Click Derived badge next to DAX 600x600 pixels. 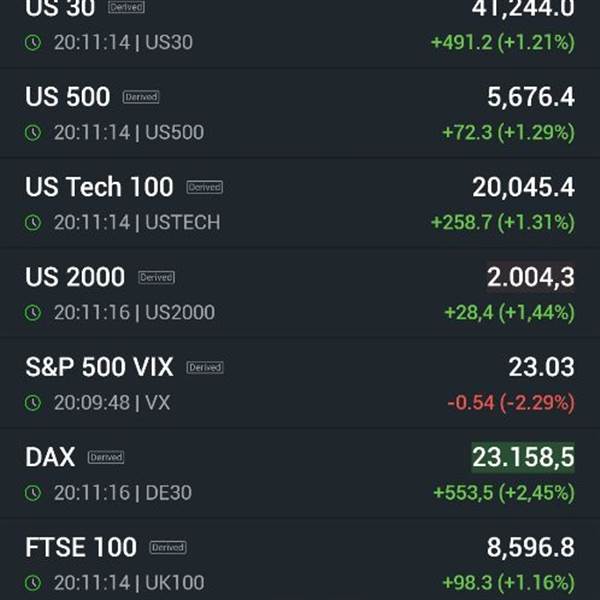pos(106,457)
